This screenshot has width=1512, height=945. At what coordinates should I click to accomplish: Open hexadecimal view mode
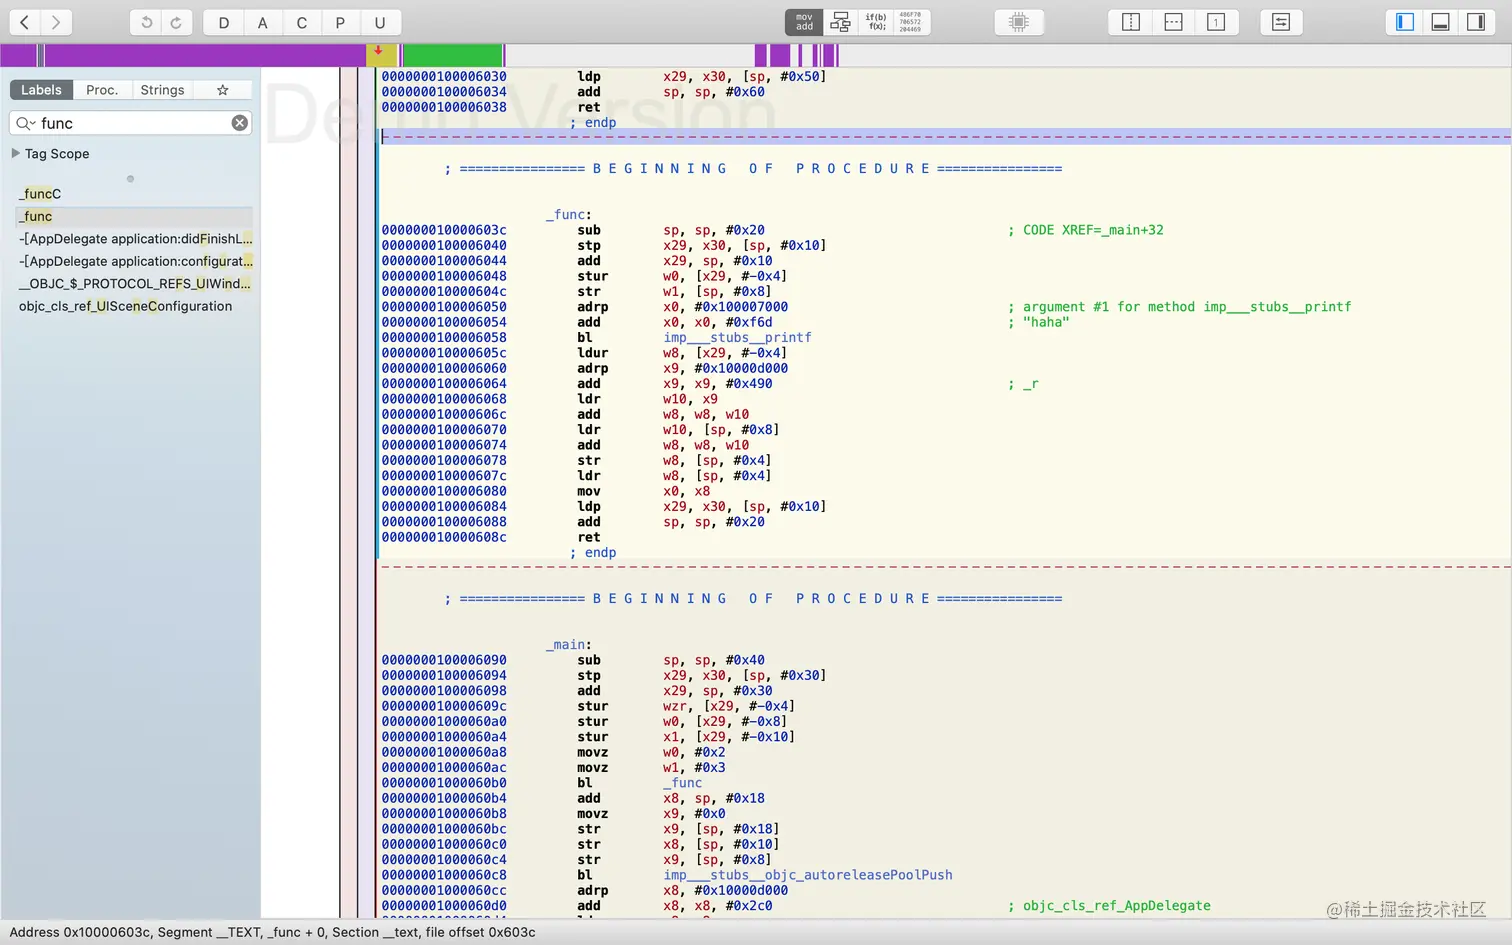(910, 22)
